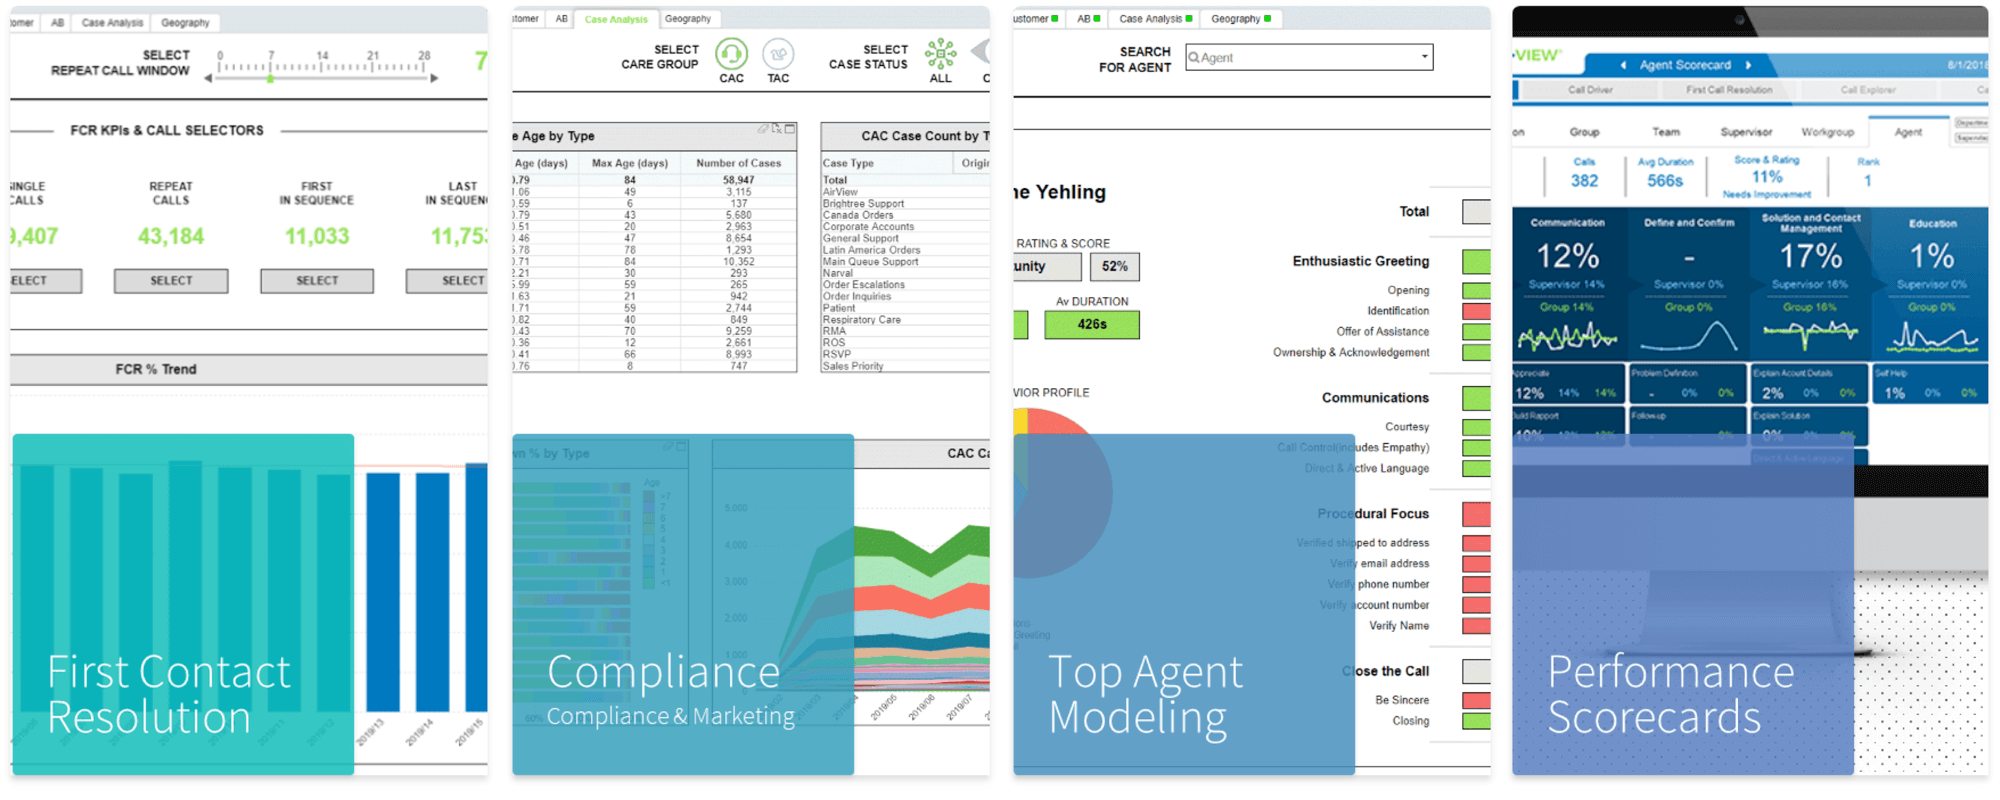Click red indicator beside Identification
The image size is (2000, 800).
1476,311
